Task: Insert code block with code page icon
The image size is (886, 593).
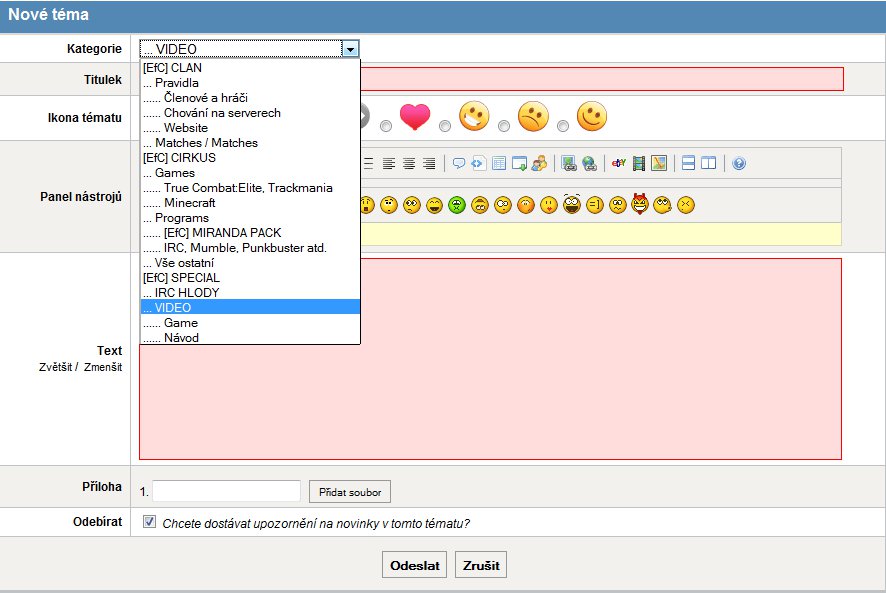Action: point(479,164)
